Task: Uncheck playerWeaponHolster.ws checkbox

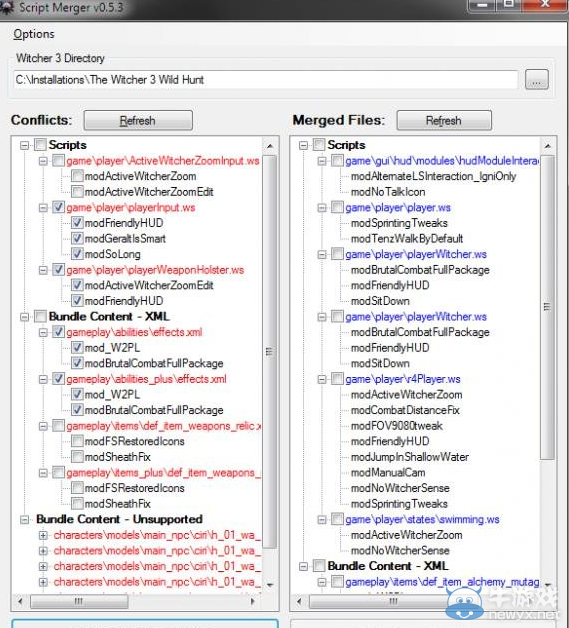Action: [x=58, y=270]
